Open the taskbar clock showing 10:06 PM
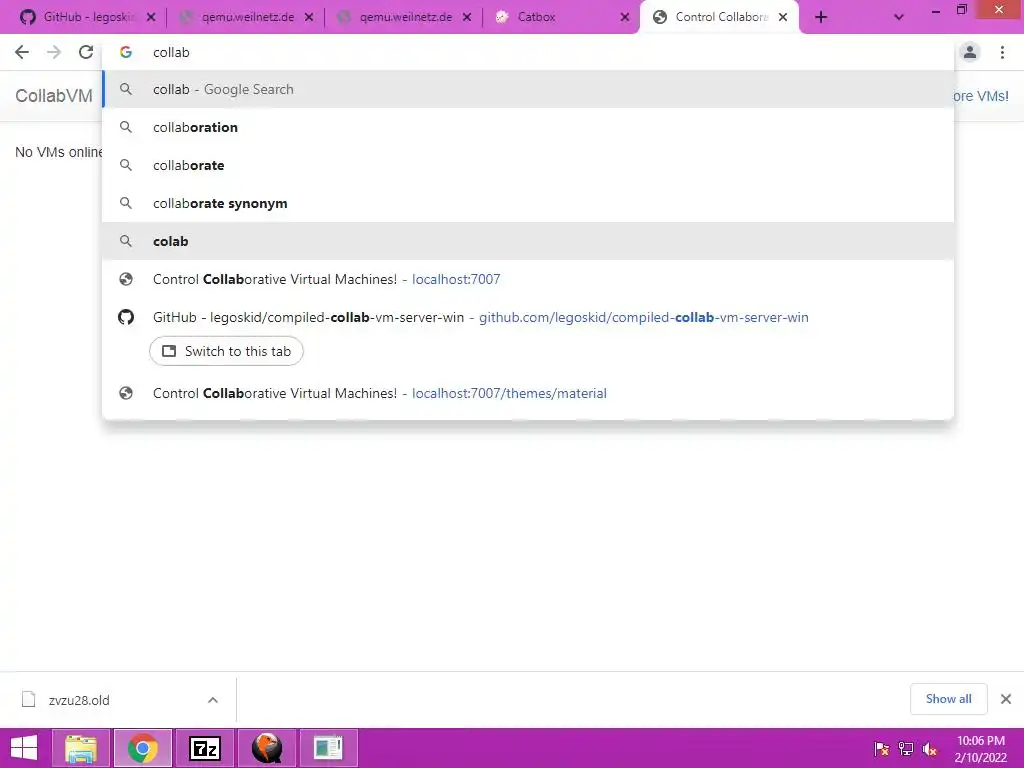1024x768 pixels. pyautogui.click(x=980, y=749)
